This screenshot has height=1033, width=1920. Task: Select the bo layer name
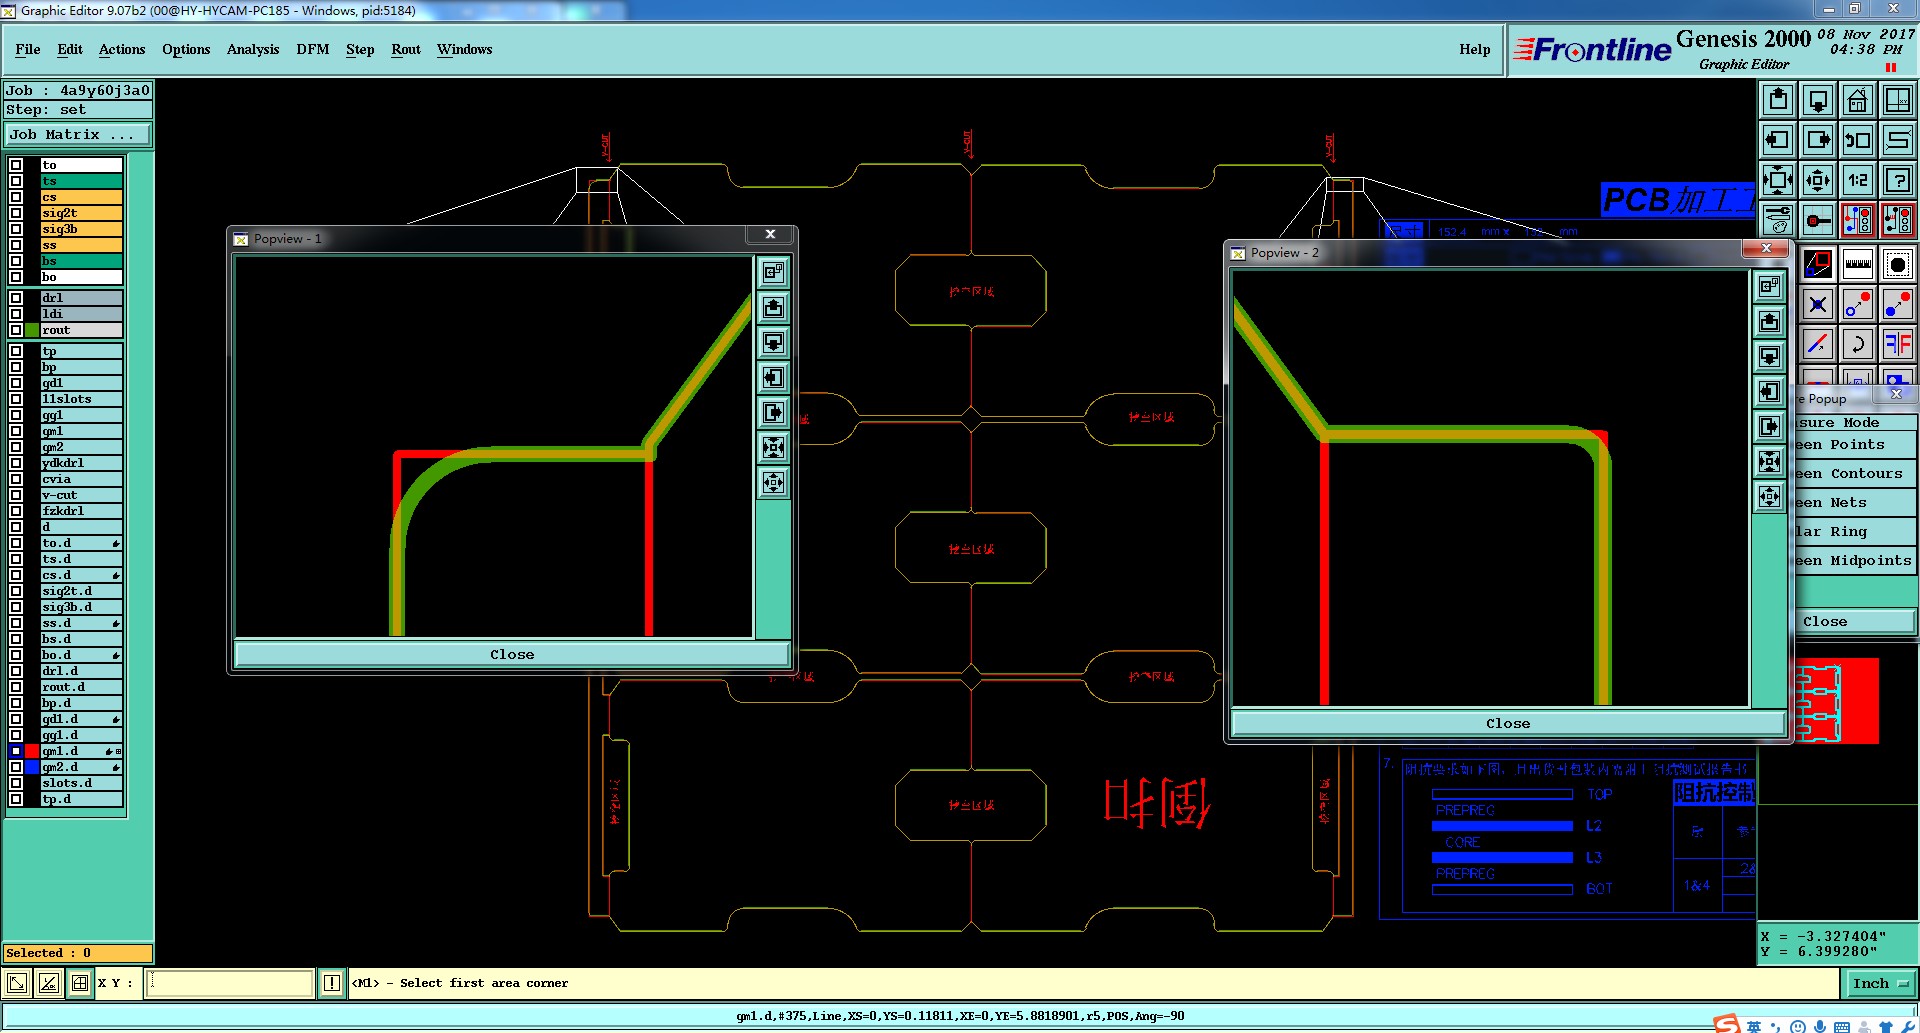point(81,277)
